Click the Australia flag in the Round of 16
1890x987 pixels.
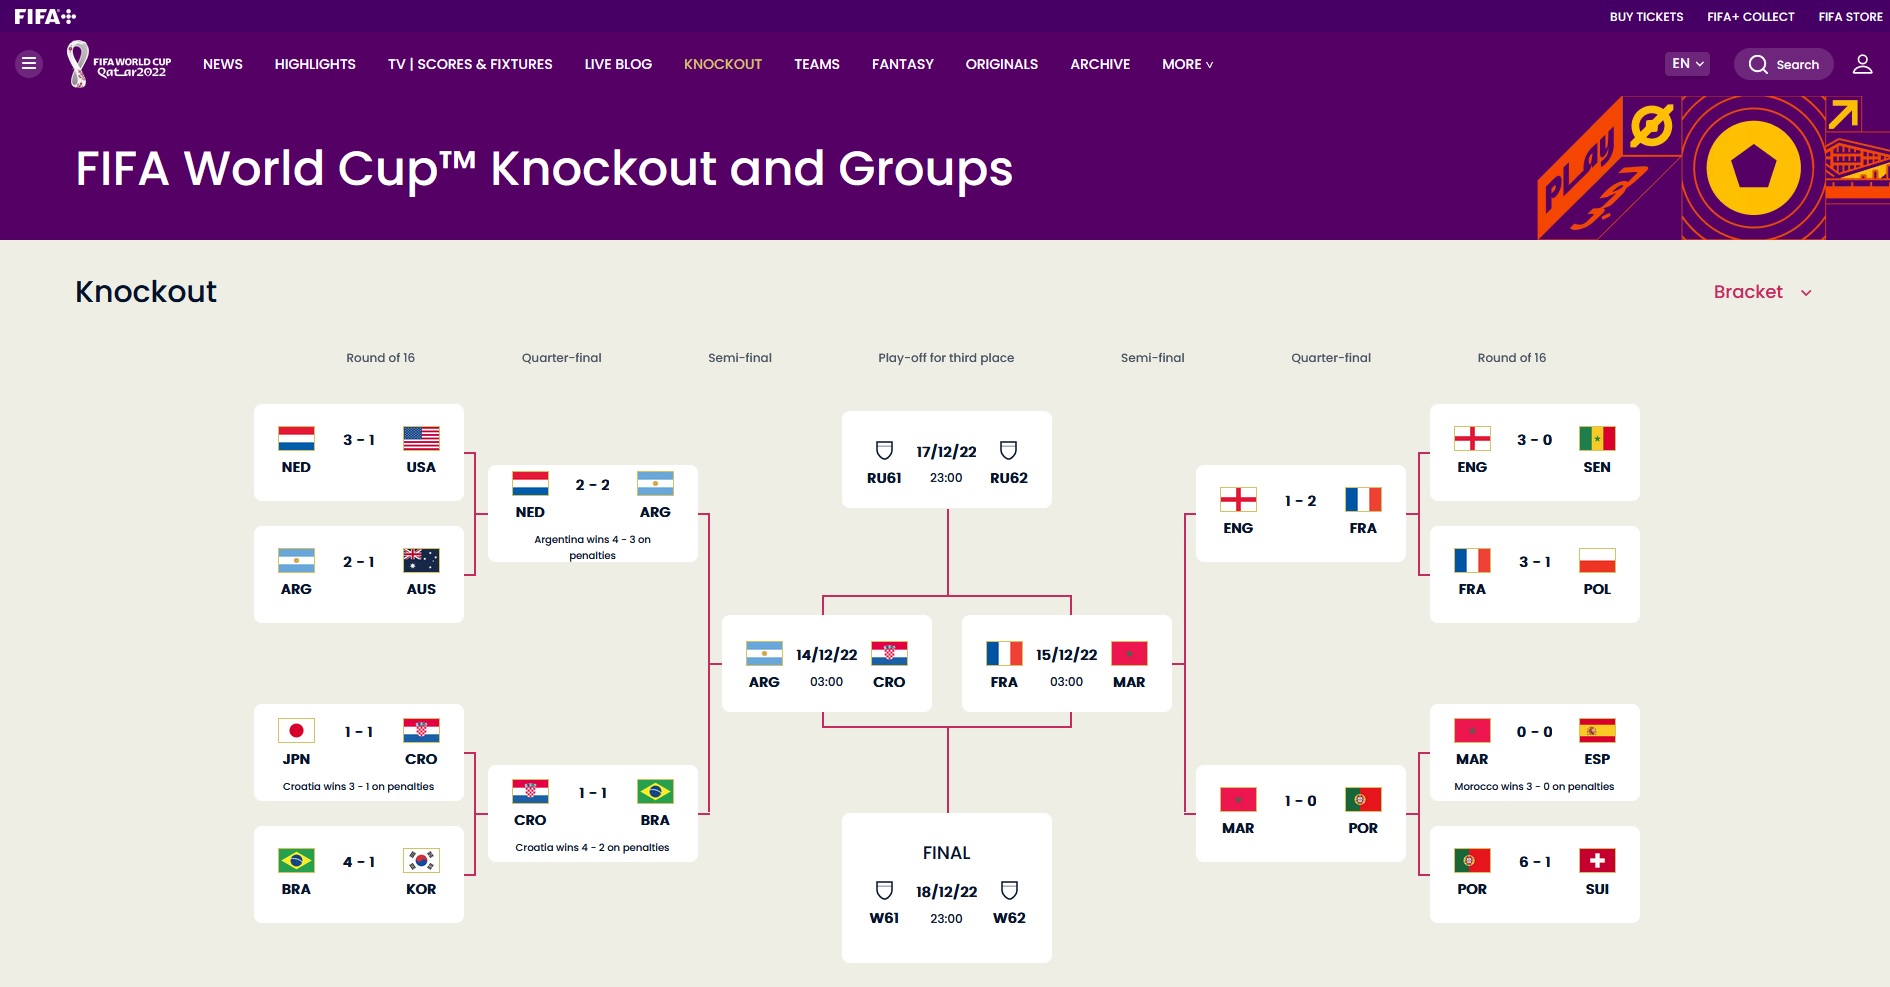click(x=421, y=560)
